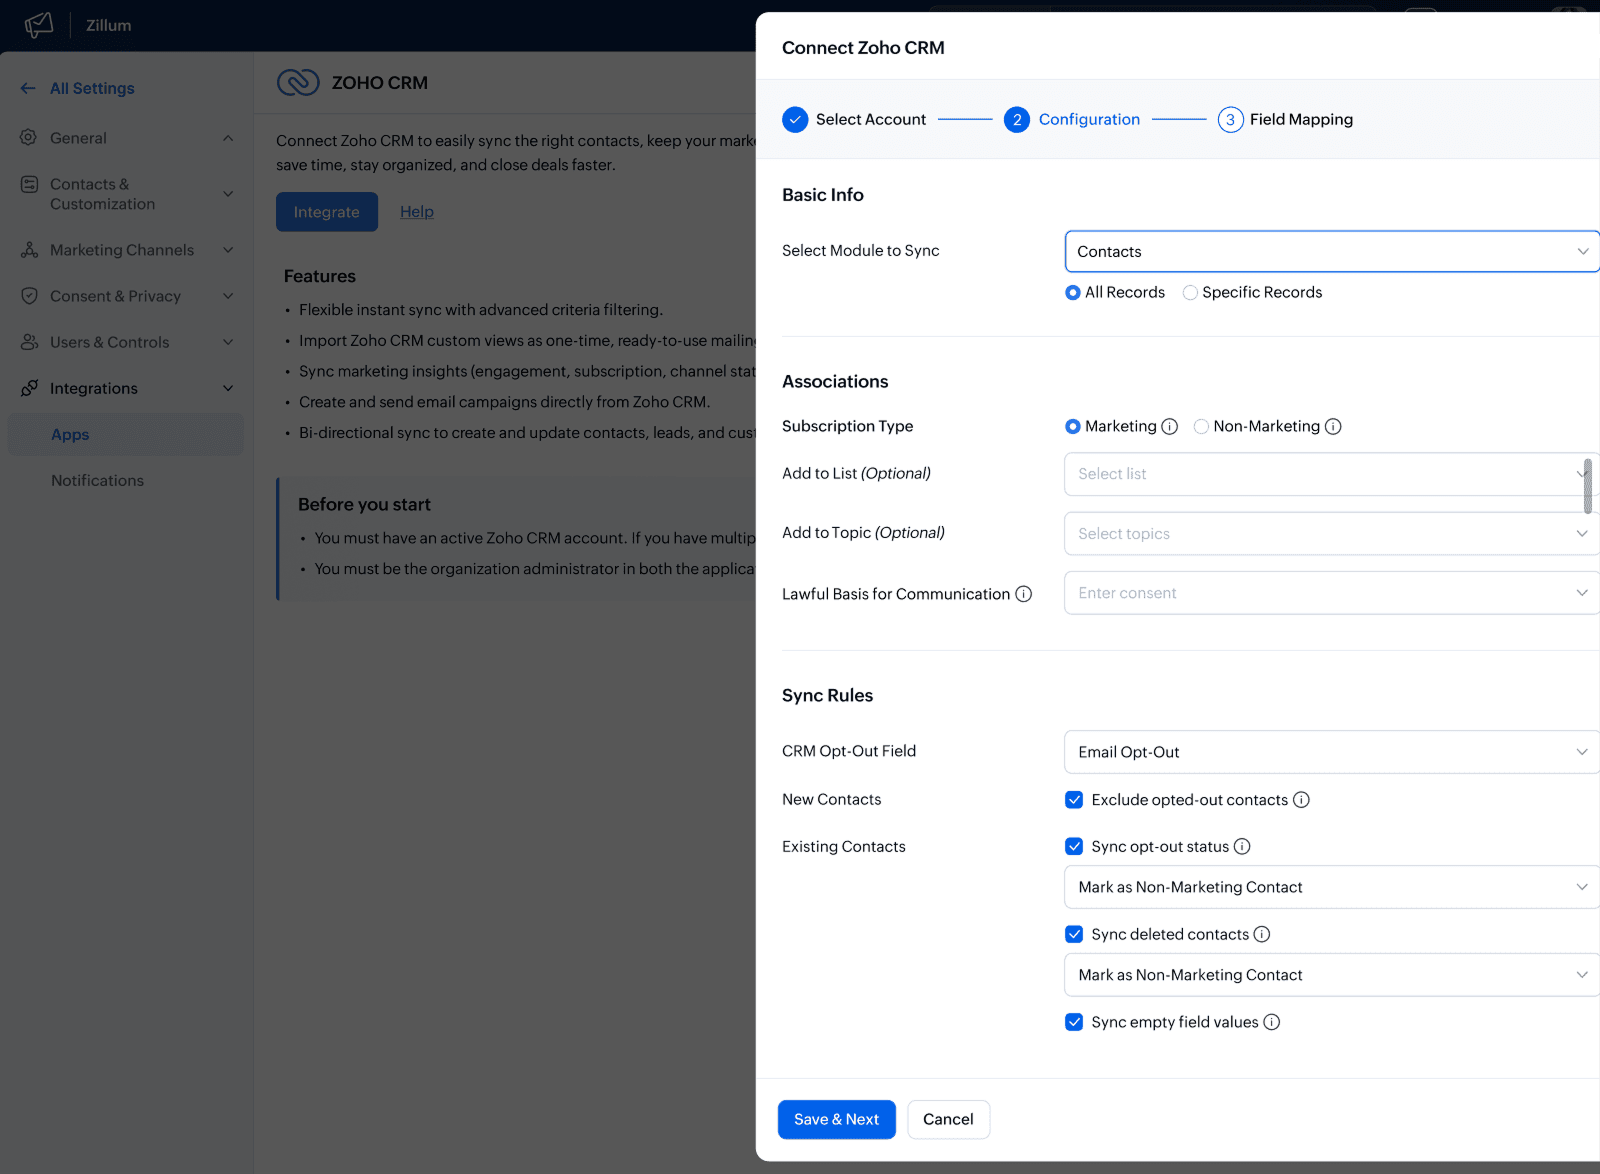Click the completed Select Account checkmark step icon
The height and width of the screenshot is (1174, 1600).
tap(795, 120)
